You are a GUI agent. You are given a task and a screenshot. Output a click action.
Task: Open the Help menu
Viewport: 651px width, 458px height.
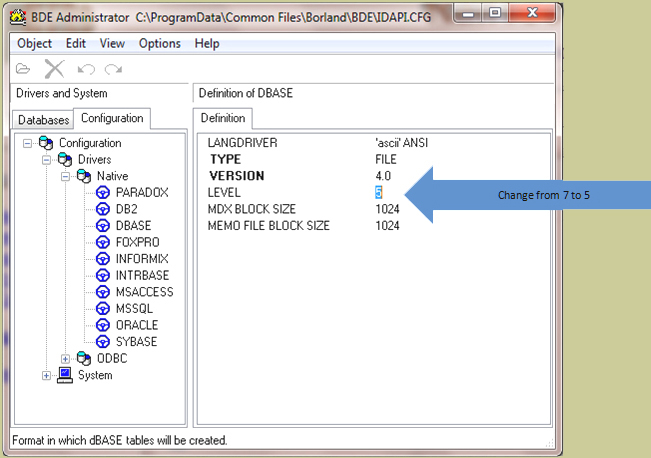[207, 43]
